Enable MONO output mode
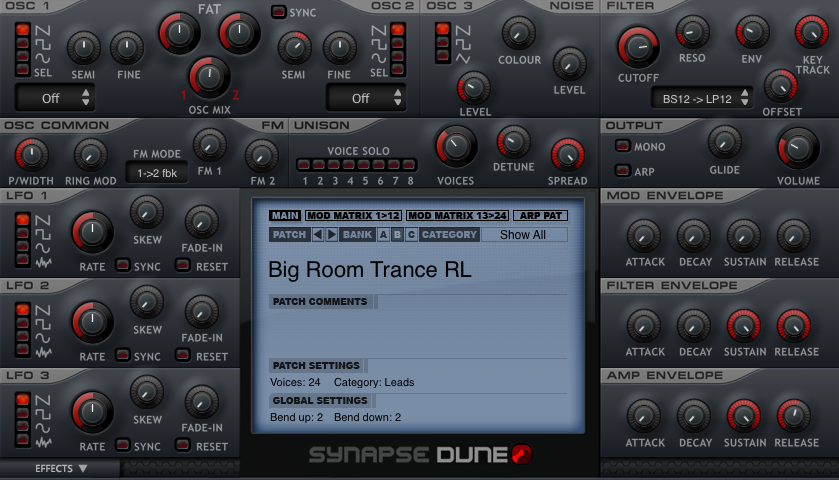839x480 pixels. [622, 145]
